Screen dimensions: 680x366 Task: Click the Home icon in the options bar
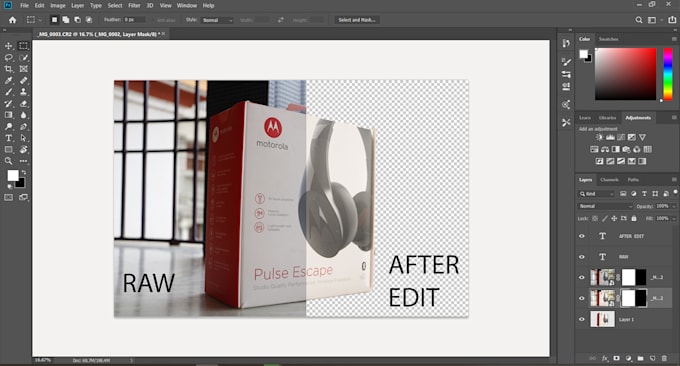[12, 20]
